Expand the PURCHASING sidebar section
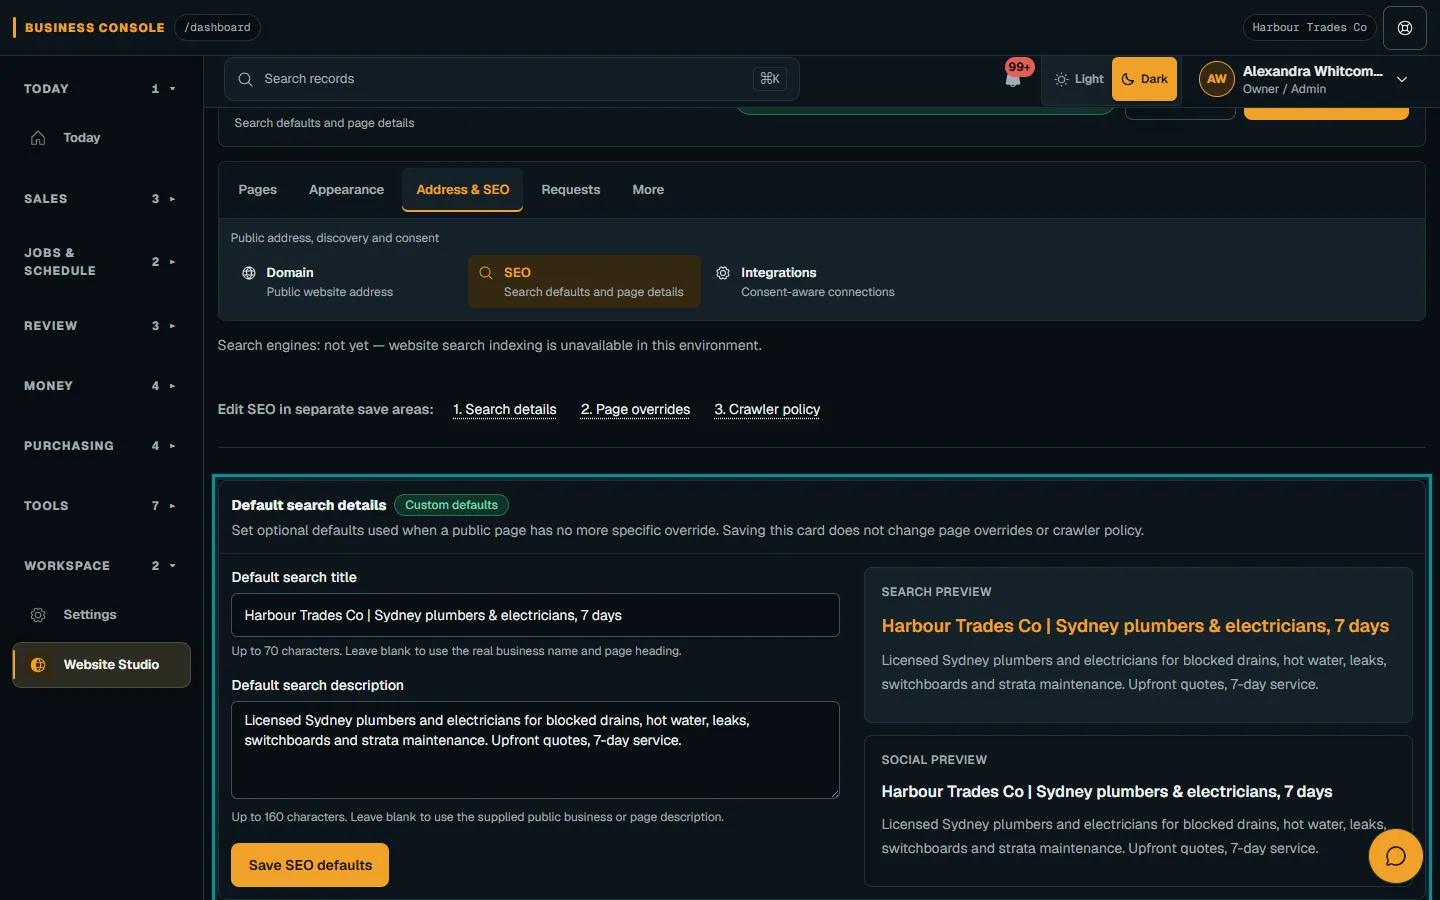 (100, 446)
